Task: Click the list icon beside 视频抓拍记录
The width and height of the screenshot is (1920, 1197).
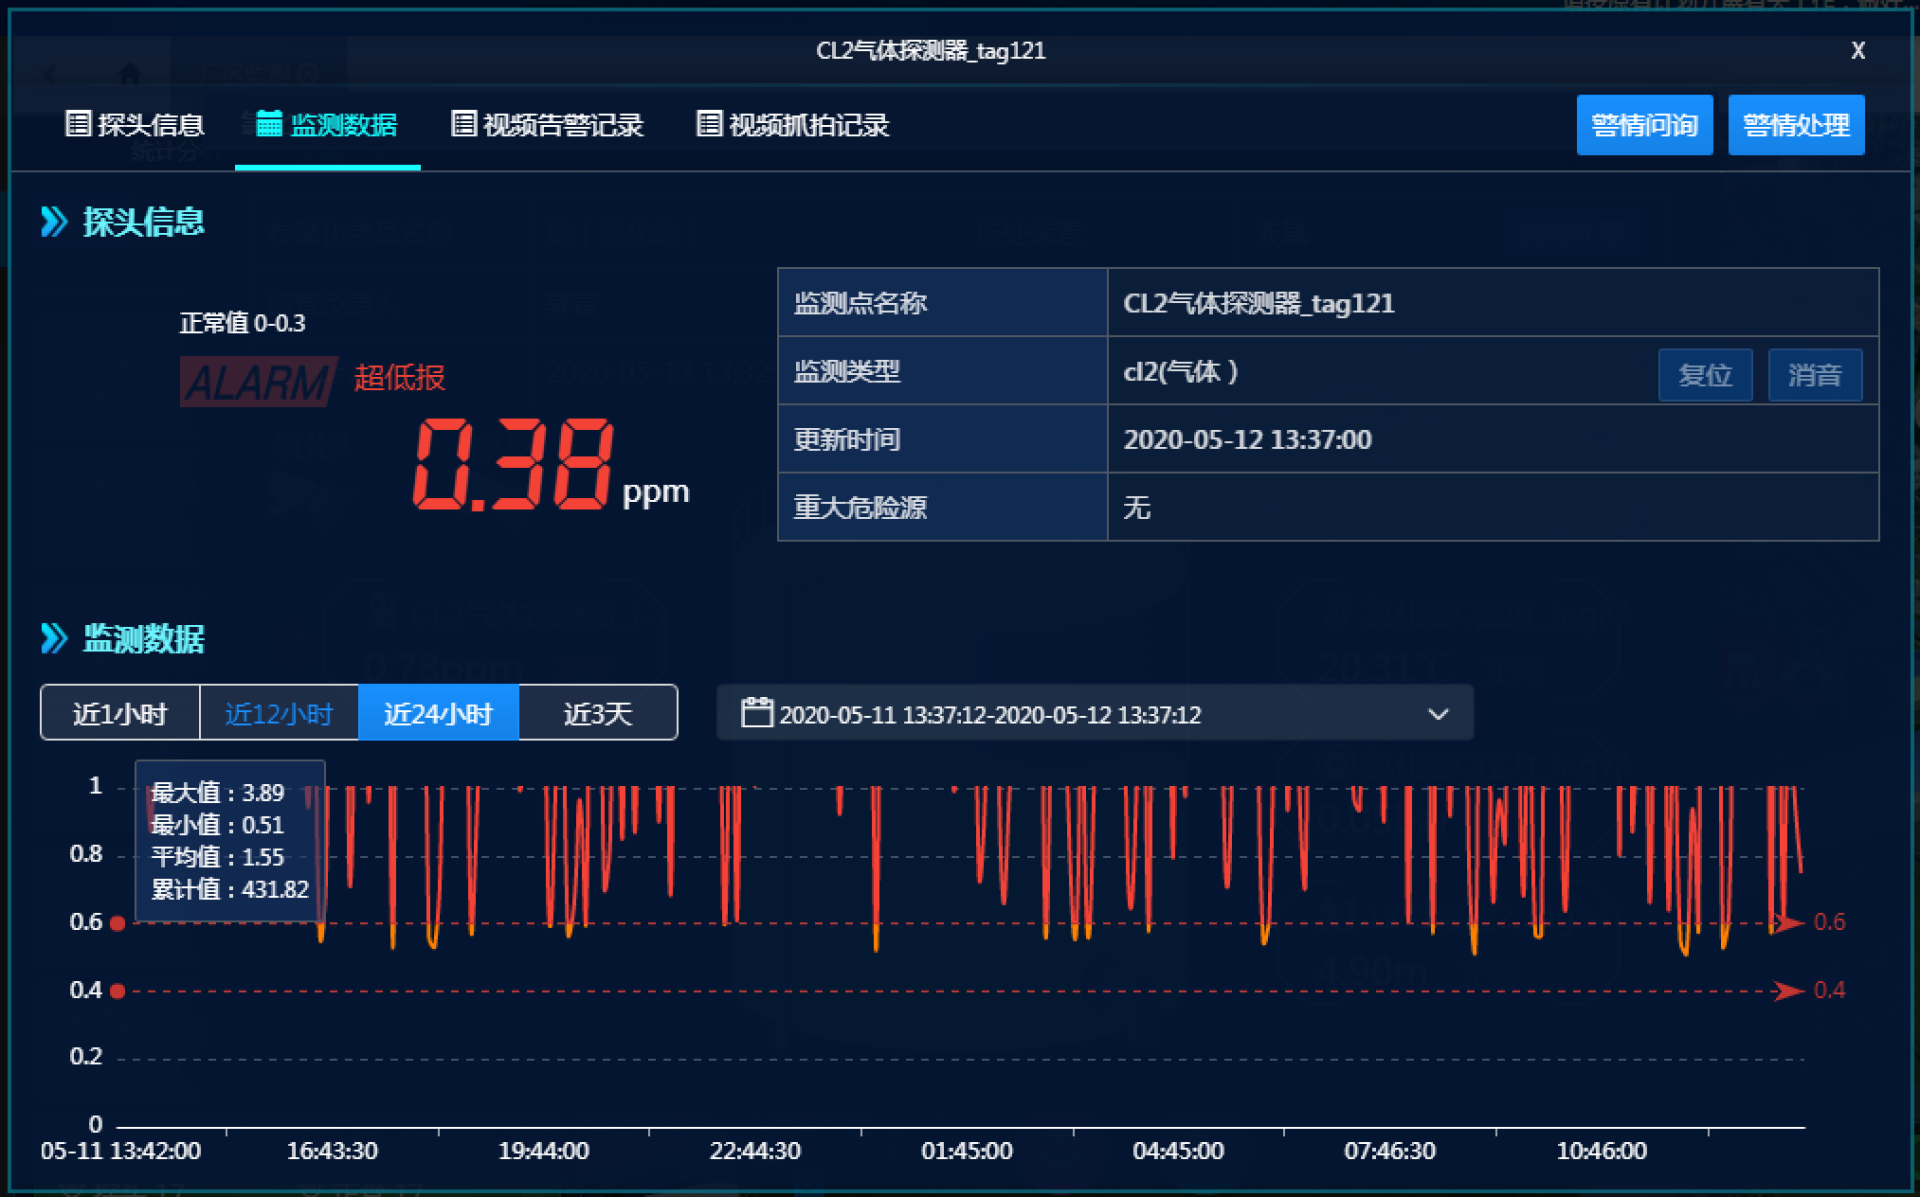Action: [708, 124]
